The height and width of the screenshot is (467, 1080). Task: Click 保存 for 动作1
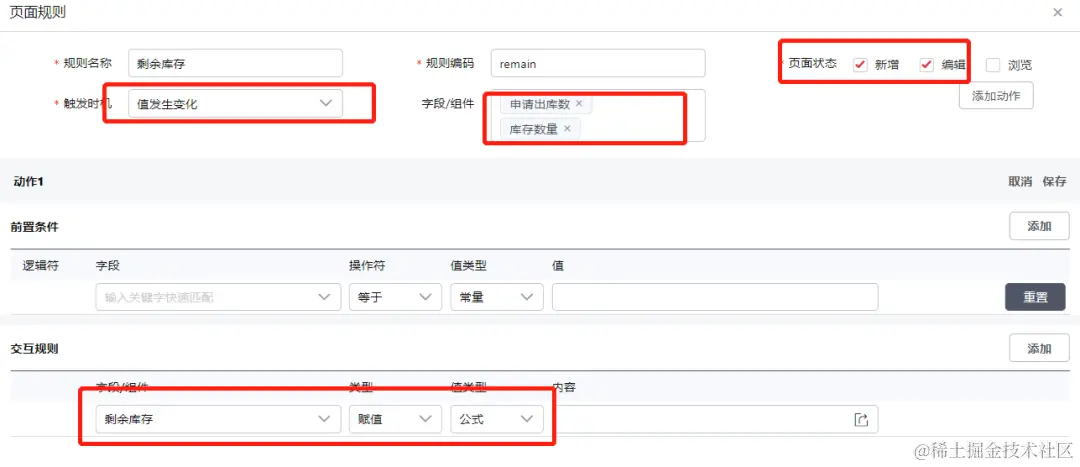coord(1055,181)
